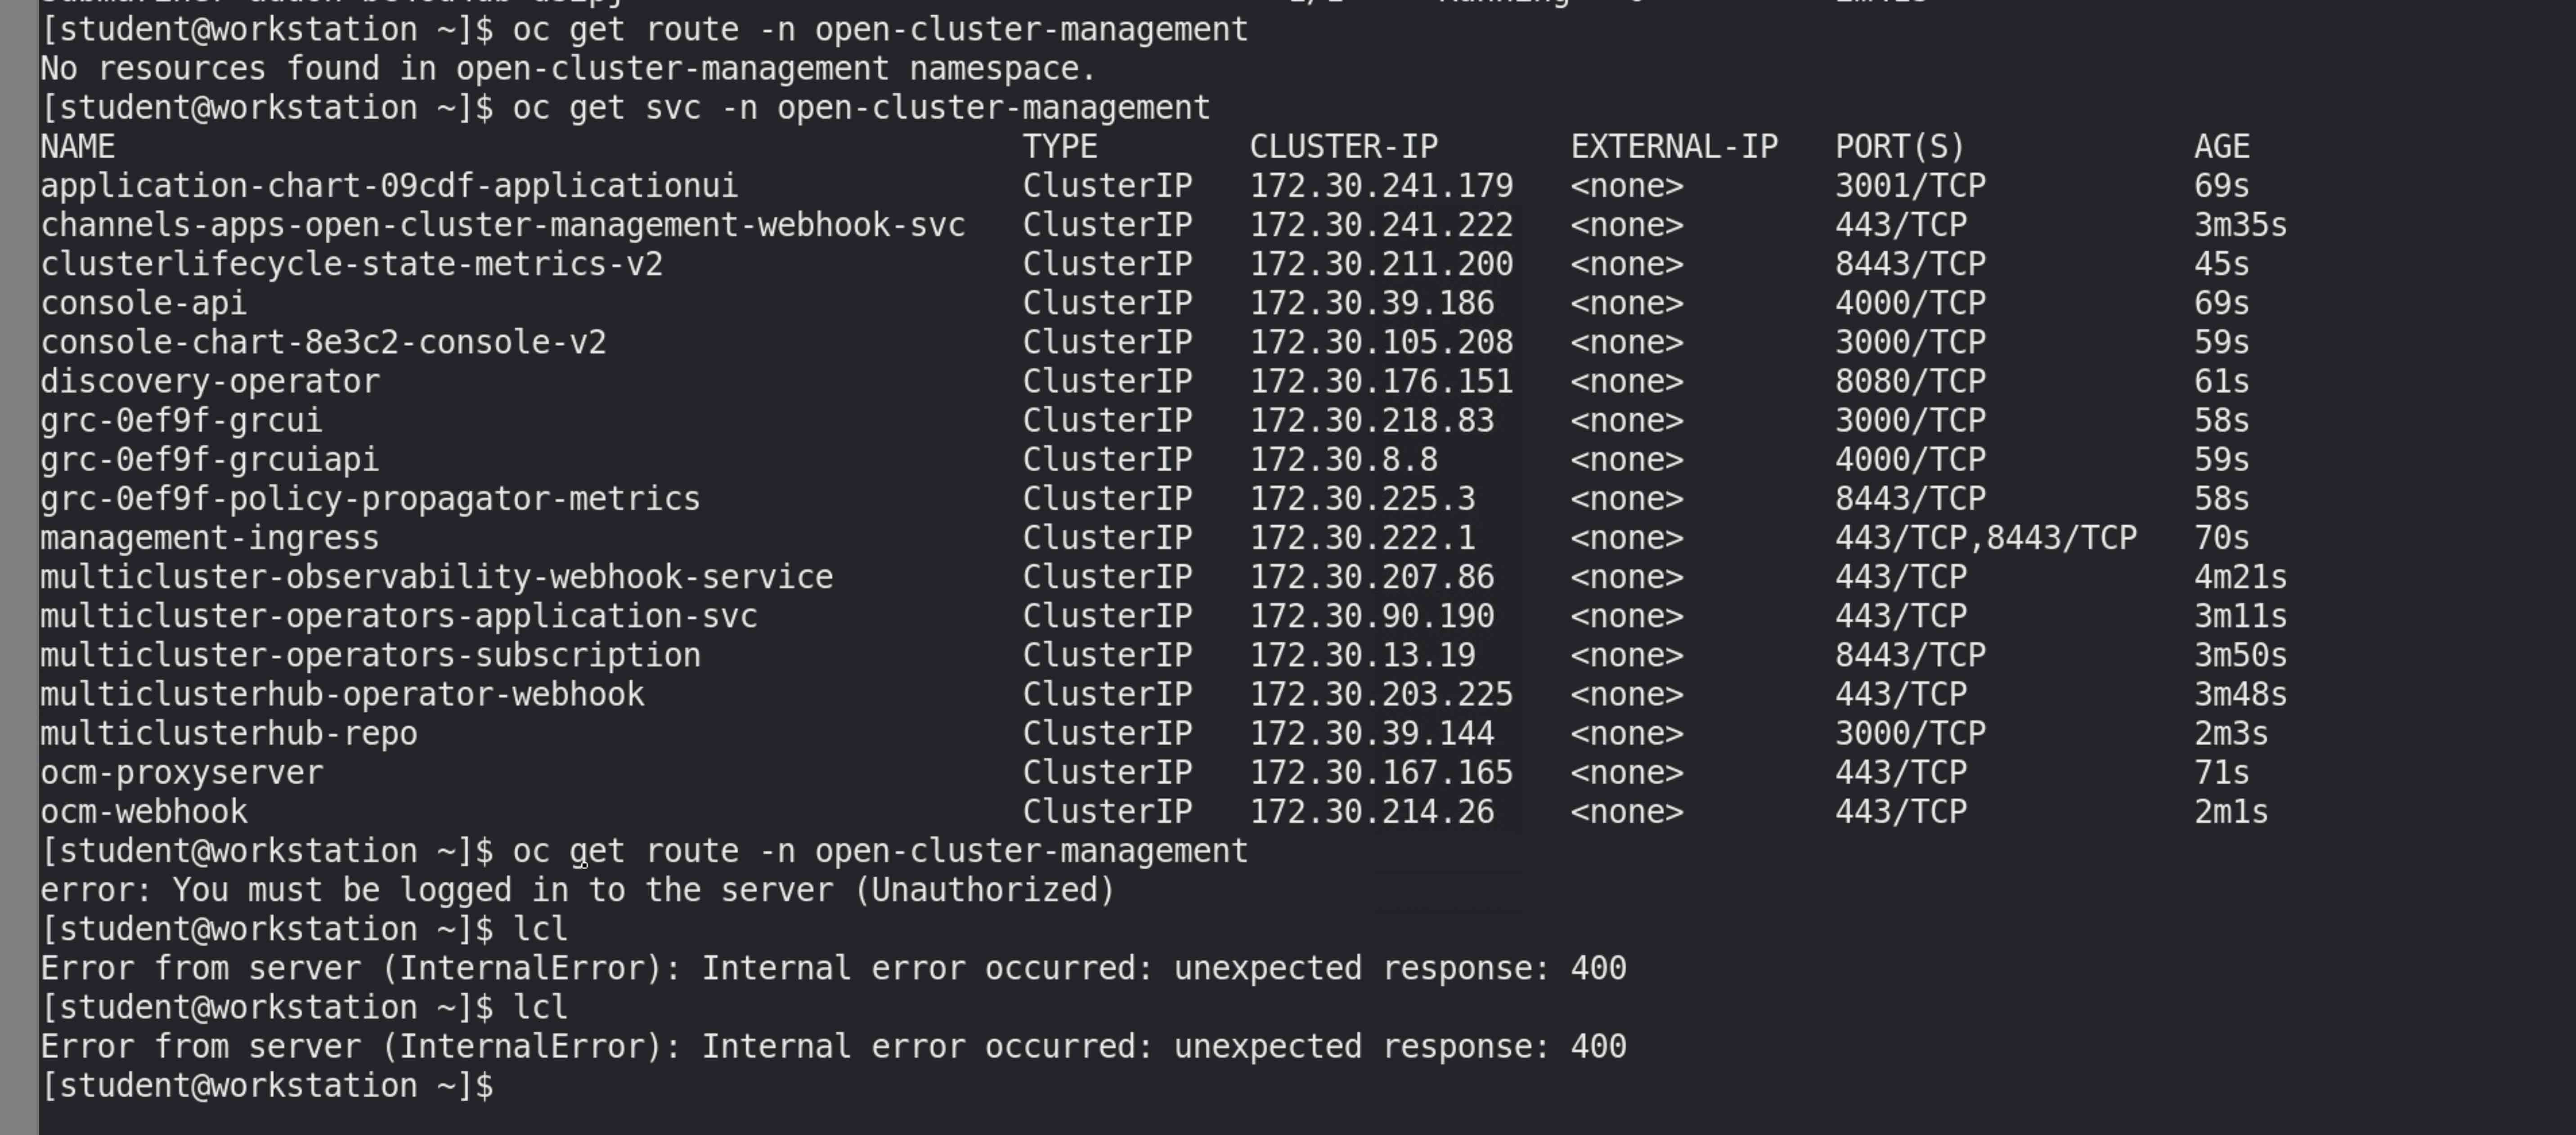
Task: Click the multiclusterhub-repo service name
Action: (229, 734)
